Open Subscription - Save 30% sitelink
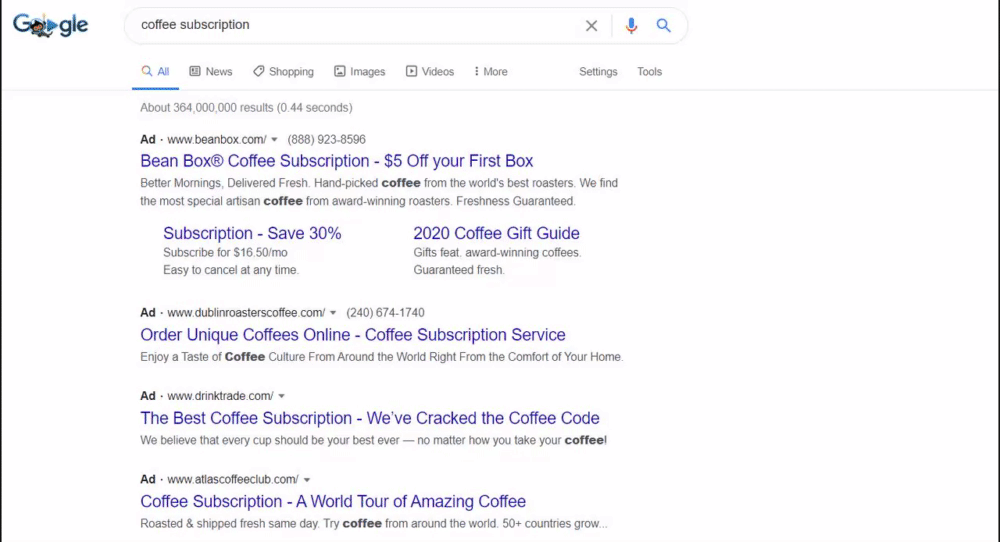Viewport: 1000px width, 542px height. [x=252, y=233]
